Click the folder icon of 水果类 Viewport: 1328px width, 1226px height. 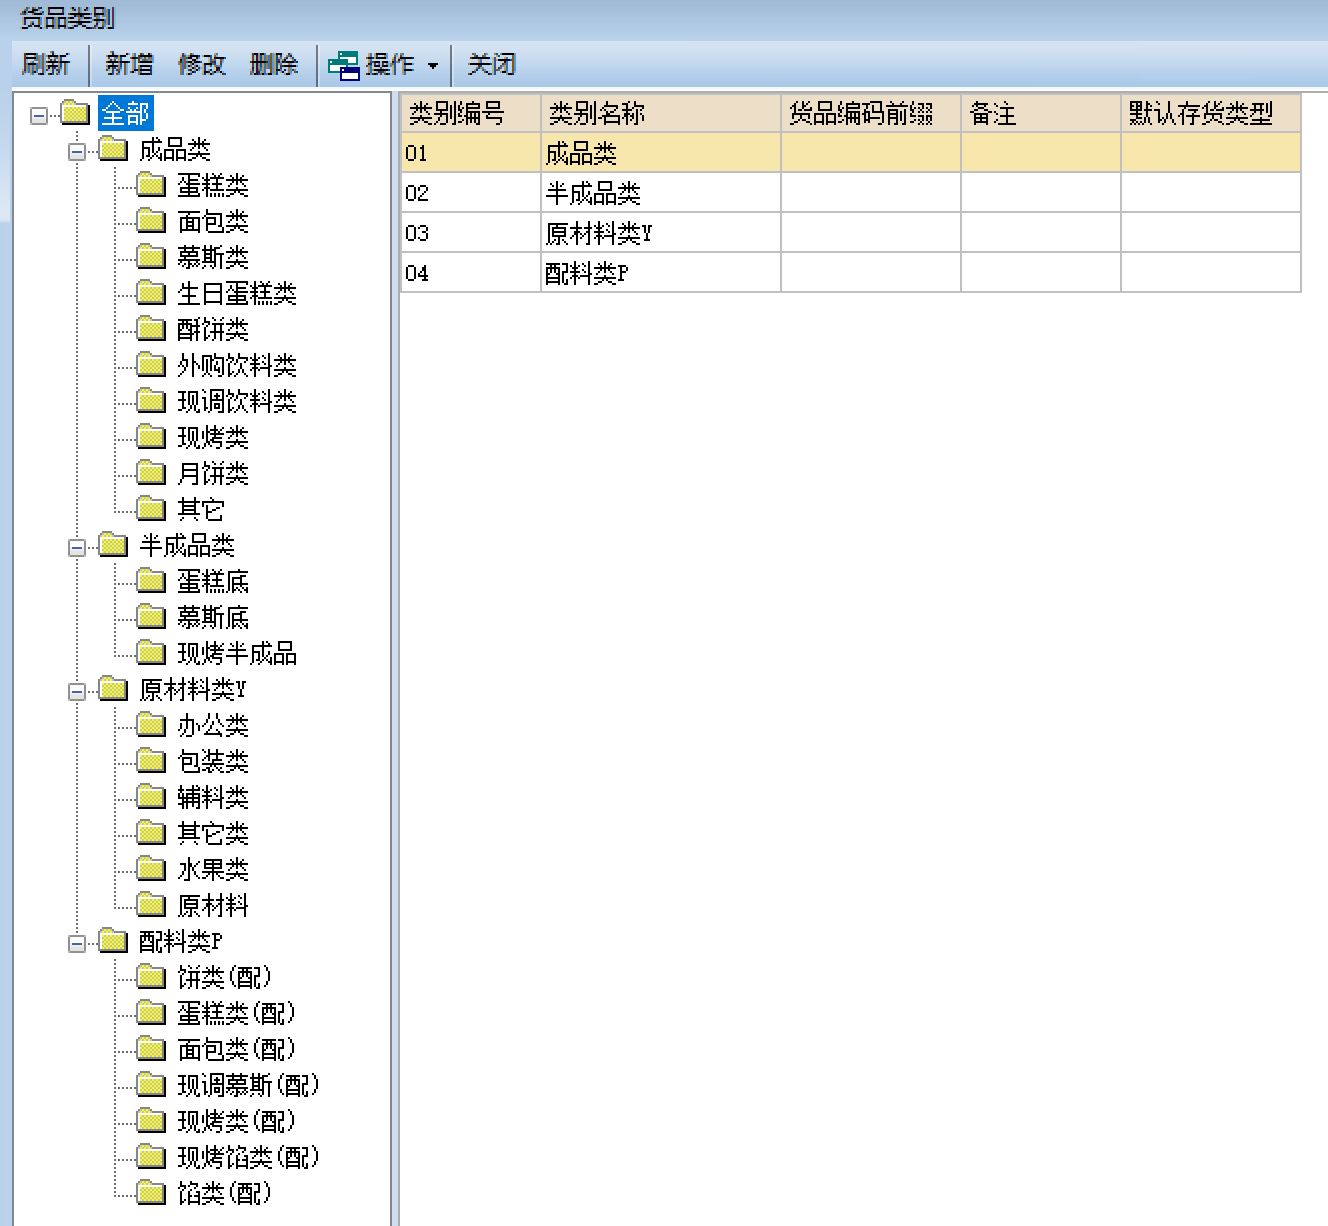pyautogui.click(x=151, y=869)
